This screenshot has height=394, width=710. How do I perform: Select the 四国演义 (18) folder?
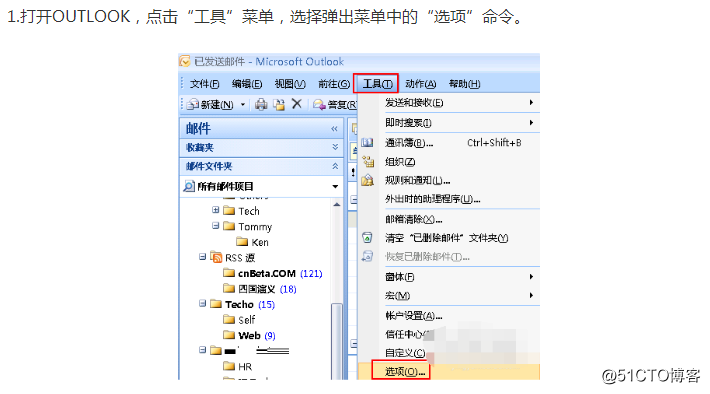267,289
